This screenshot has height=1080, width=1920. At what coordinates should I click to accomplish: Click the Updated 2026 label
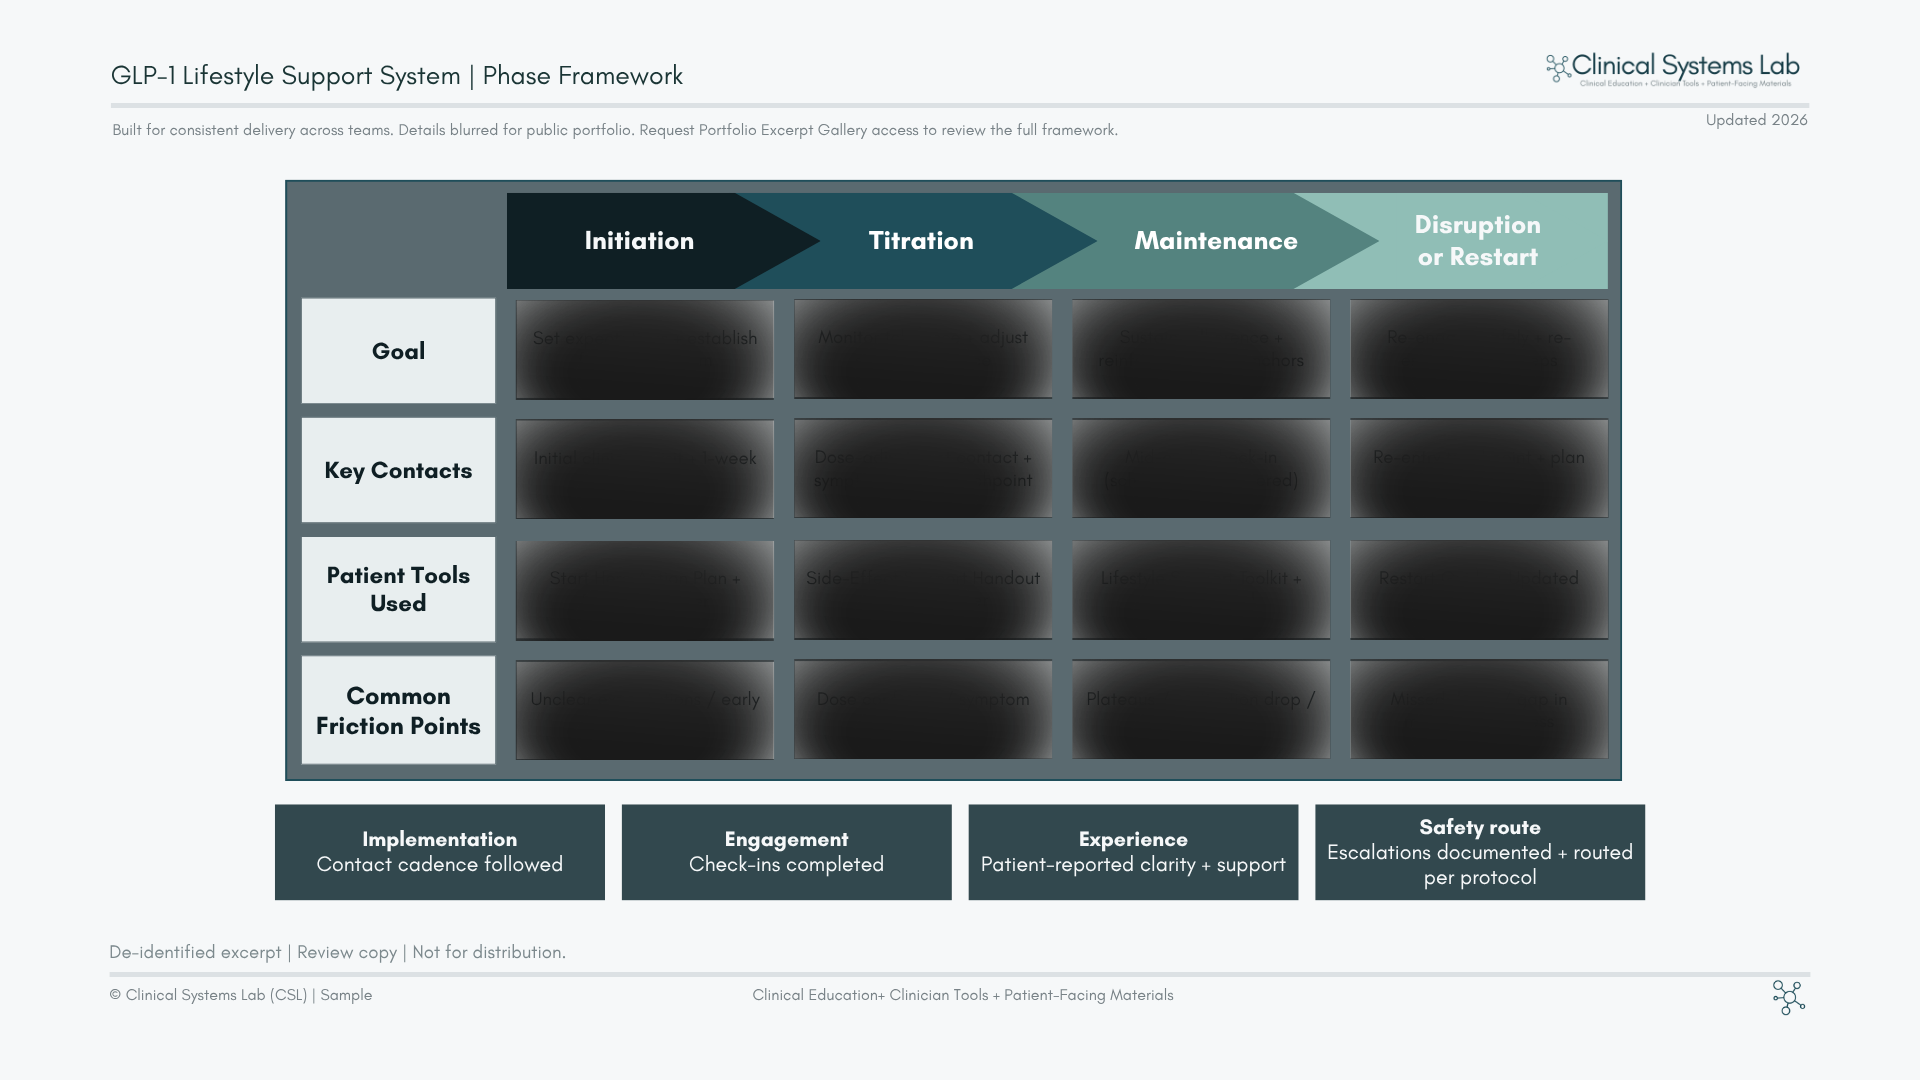click(1756, 120)
